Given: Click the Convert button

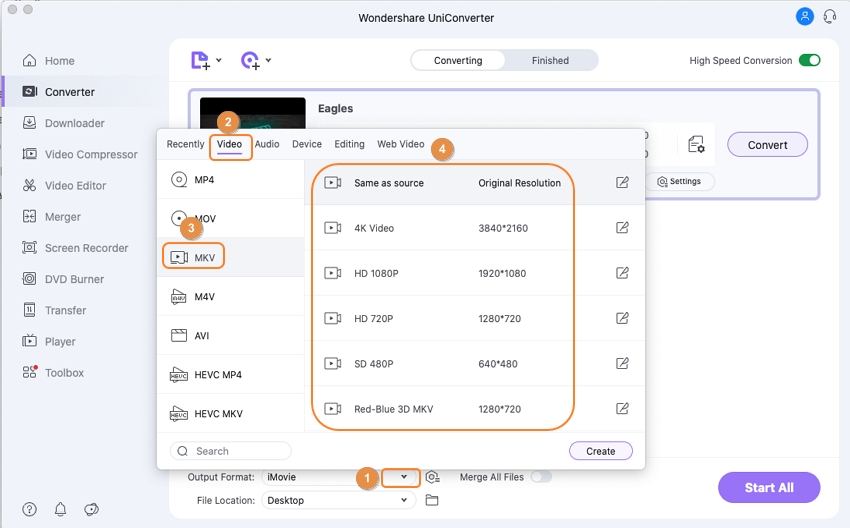Looking at the screenshot, I should (767, 145).
